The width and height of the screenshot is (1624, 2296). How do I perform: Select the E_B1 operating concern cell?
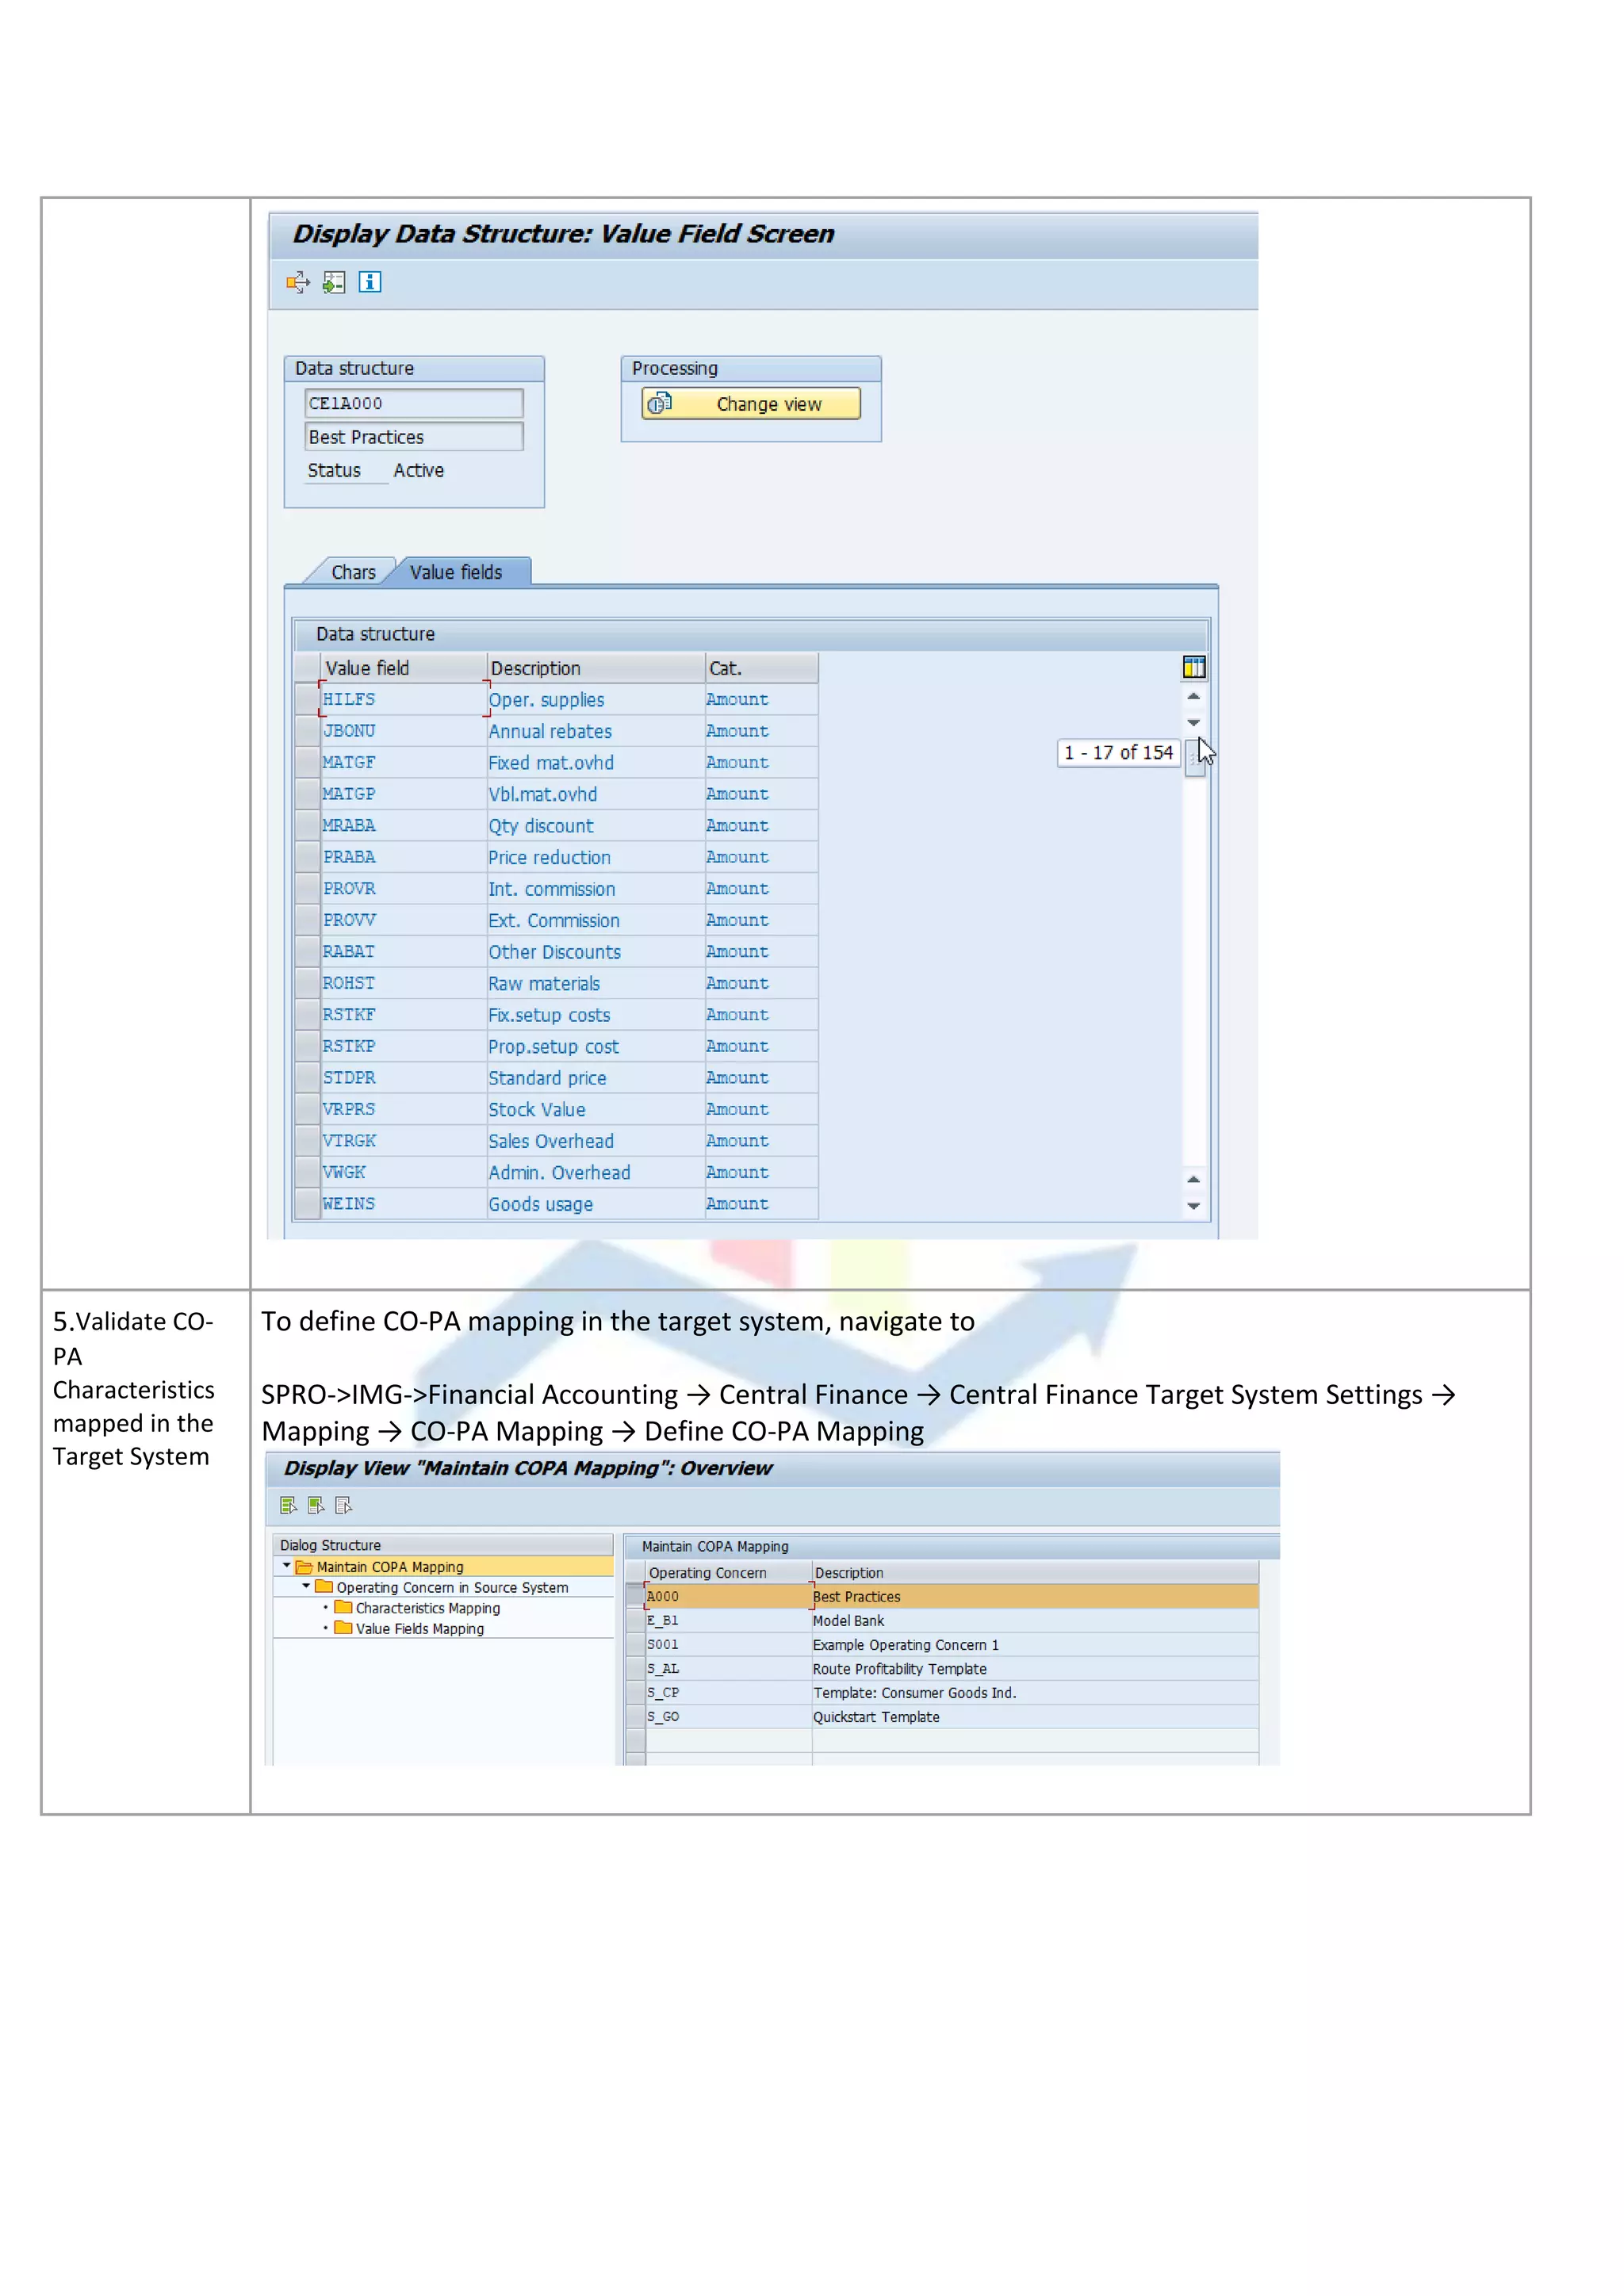click(728, 1622)
